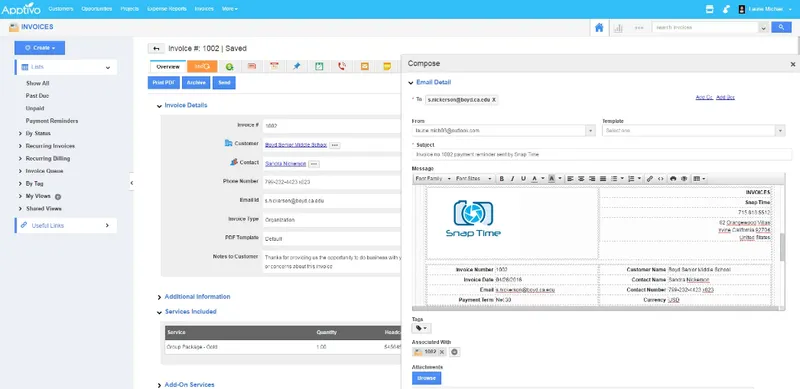Add another associated object with plus icon
This screenshot has width=800, height=389.
[x=455, y=352]
